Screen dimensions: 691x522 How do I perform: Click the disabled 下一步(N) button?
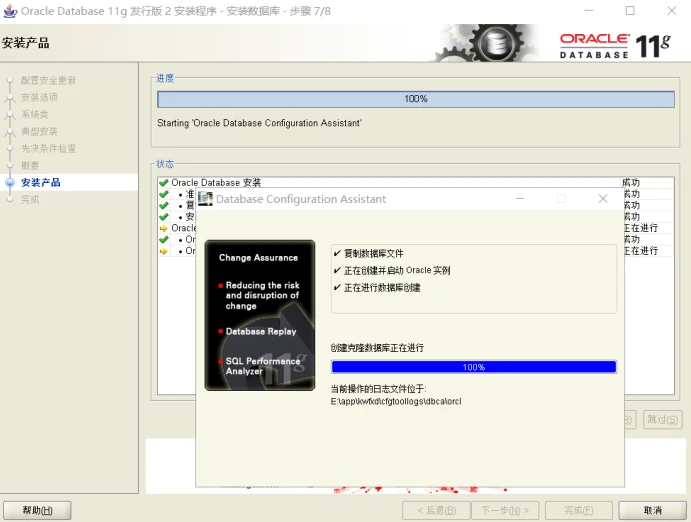pyautogui.click(x=505, y=511)
